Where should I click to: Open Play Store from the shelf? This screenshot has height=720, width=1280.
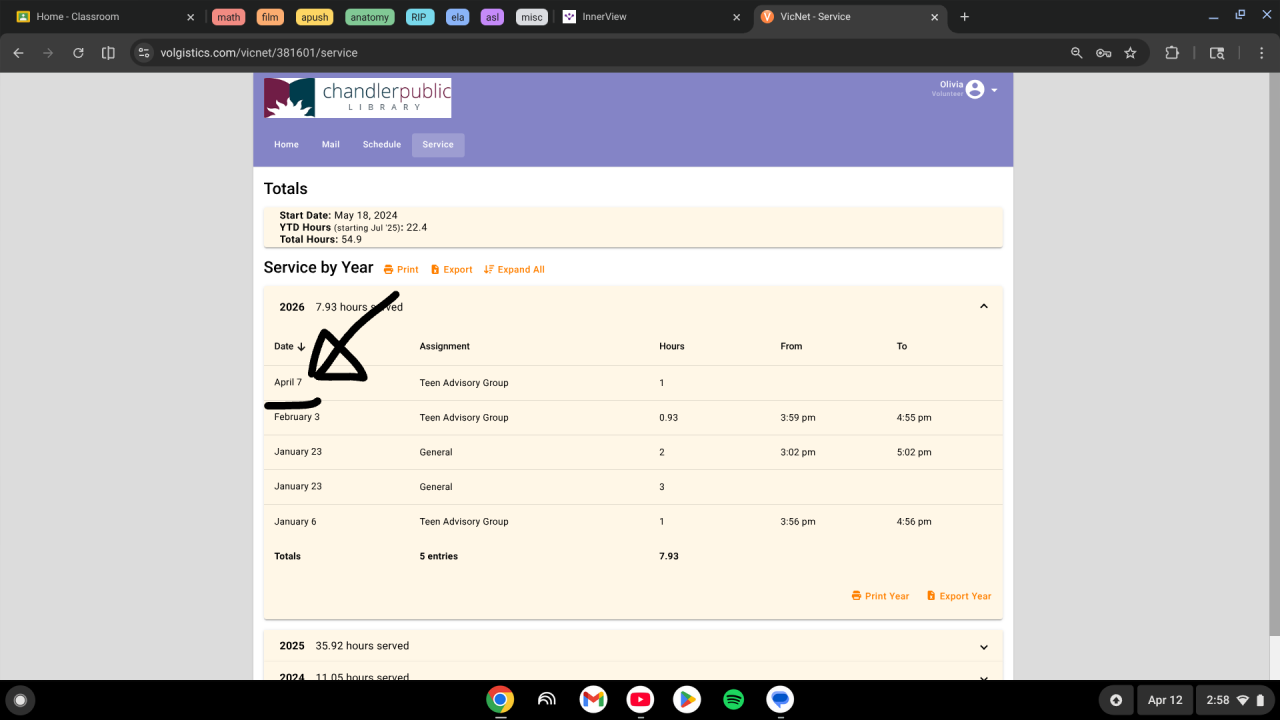[x=687, y=699]
